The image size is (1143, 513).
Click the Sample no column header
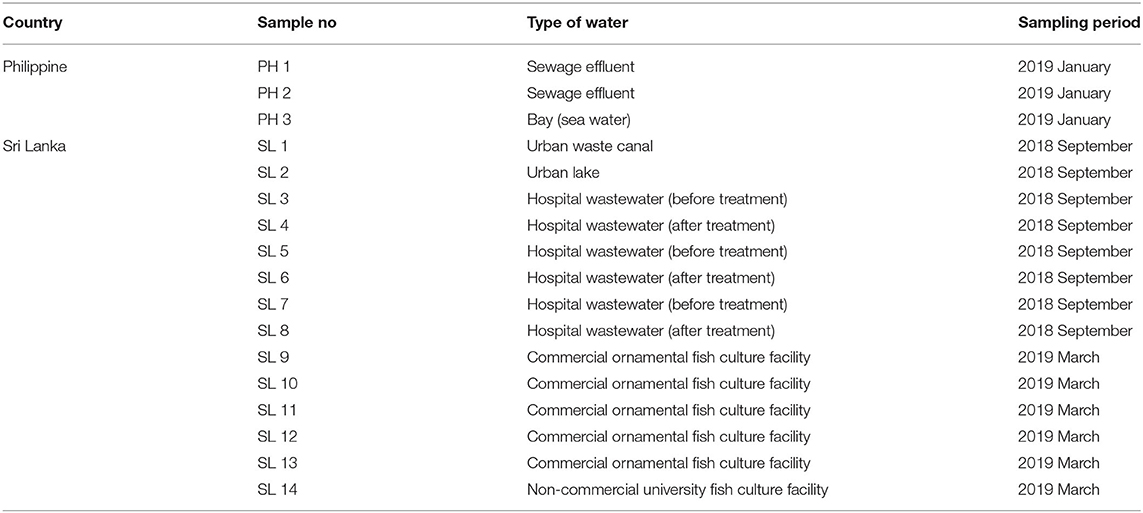pos(297,23)
